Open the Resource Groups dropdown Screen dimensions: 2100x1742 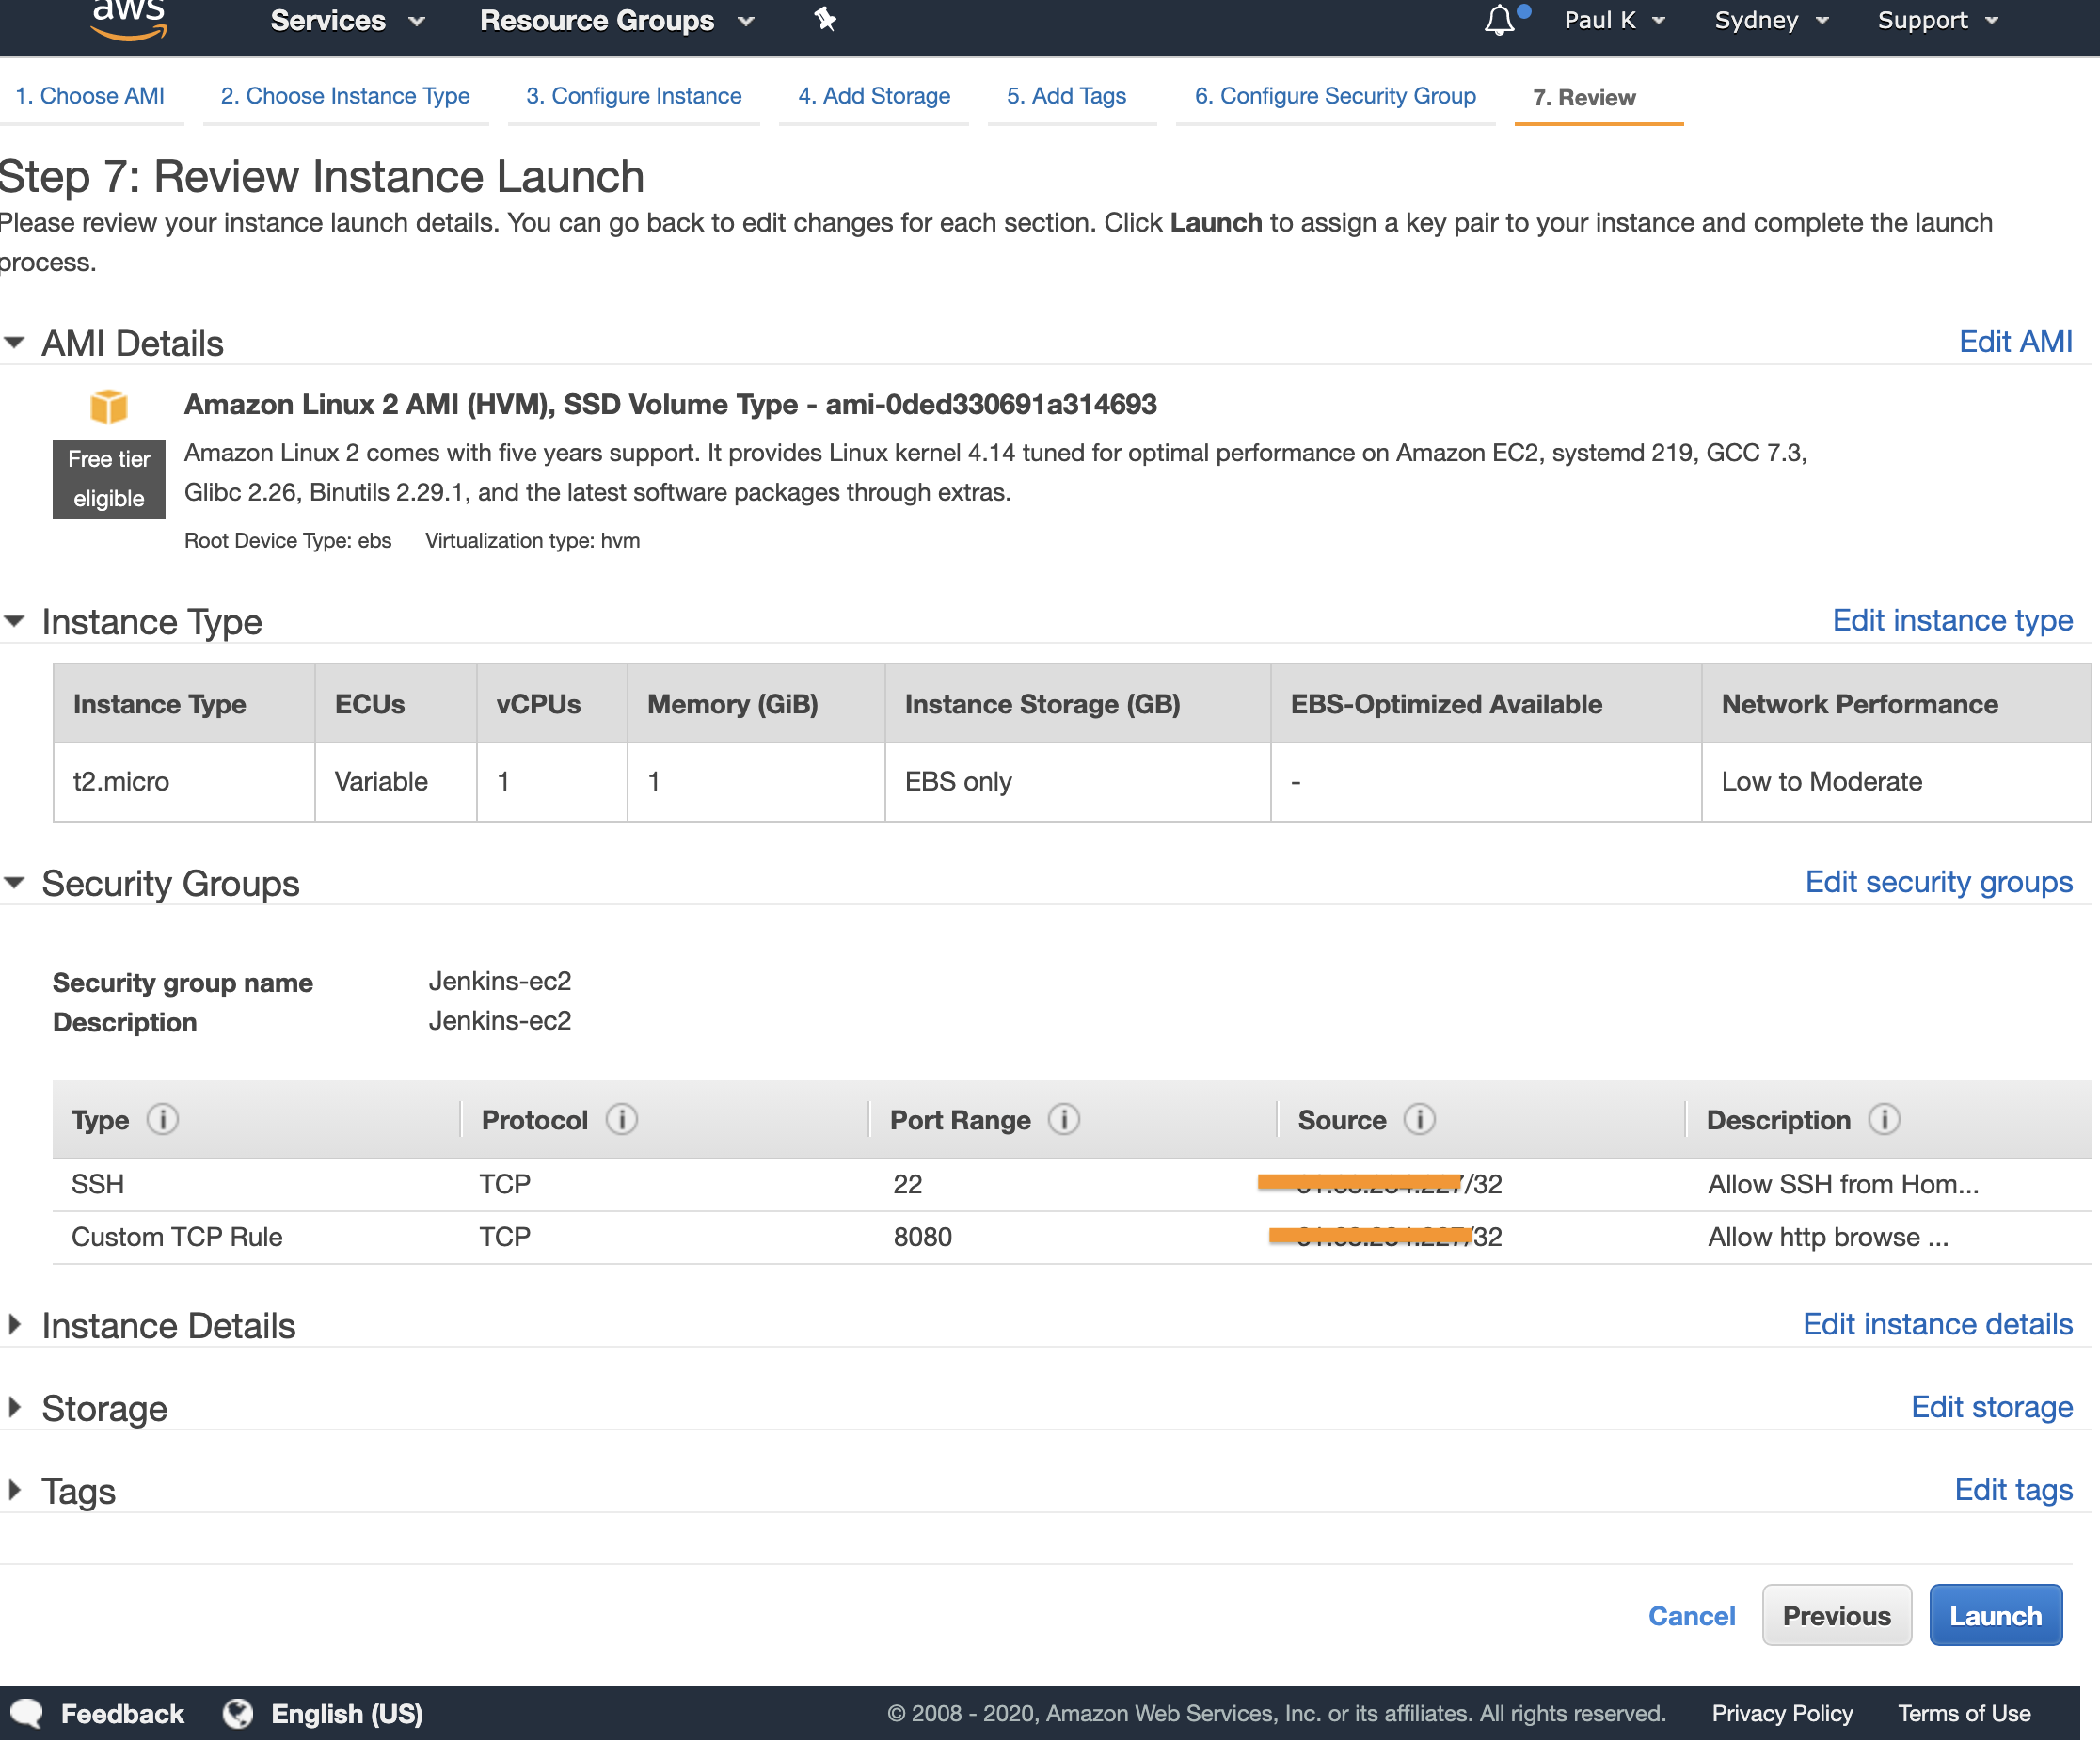click(616, 20)
